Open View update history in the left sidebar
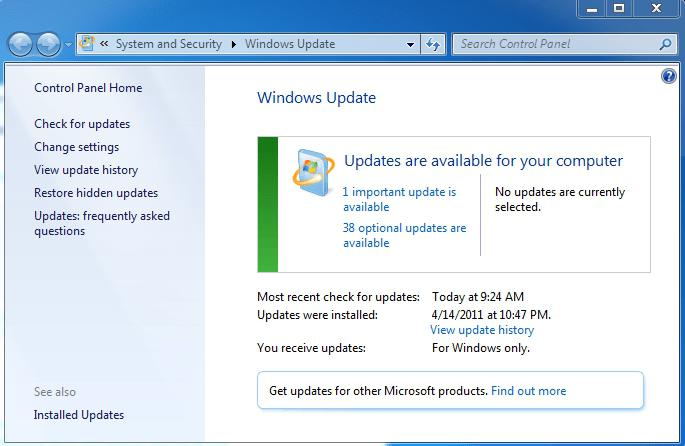This screenshot has width=685, height=446. click(x=86, y=169)
